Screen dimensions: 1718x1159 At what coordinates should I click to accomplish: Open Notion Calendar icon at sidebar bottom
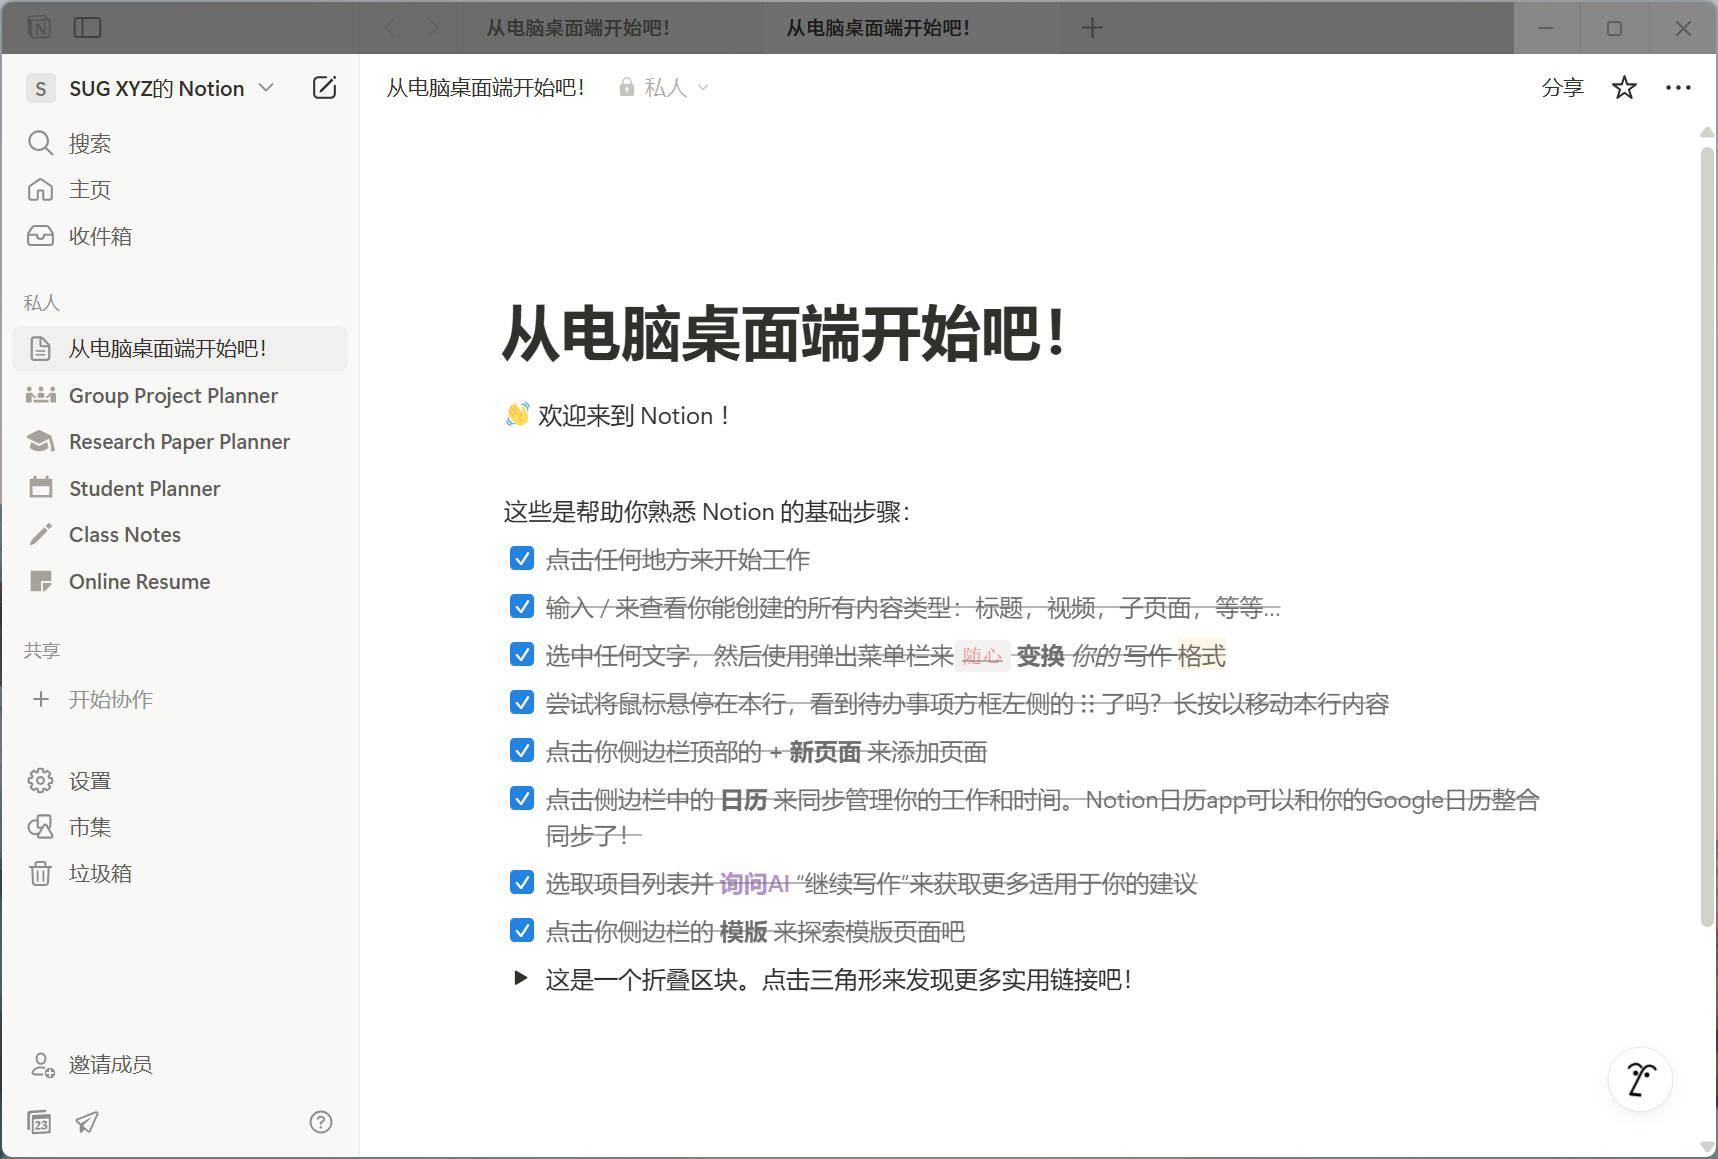tap(39, 1122)
